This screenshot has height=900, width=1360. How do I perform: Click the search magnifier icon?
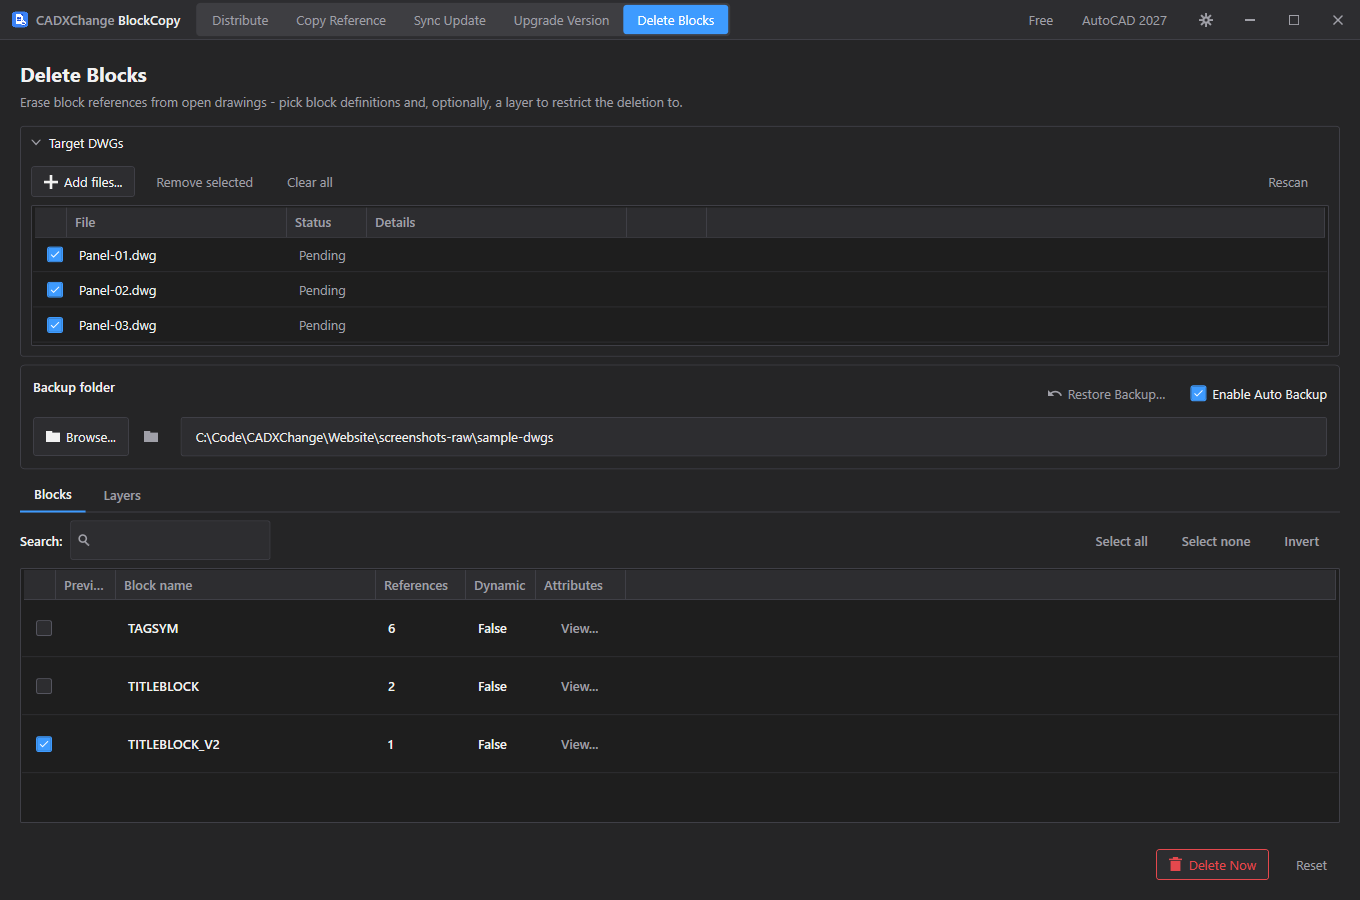(x=84, y=540)
